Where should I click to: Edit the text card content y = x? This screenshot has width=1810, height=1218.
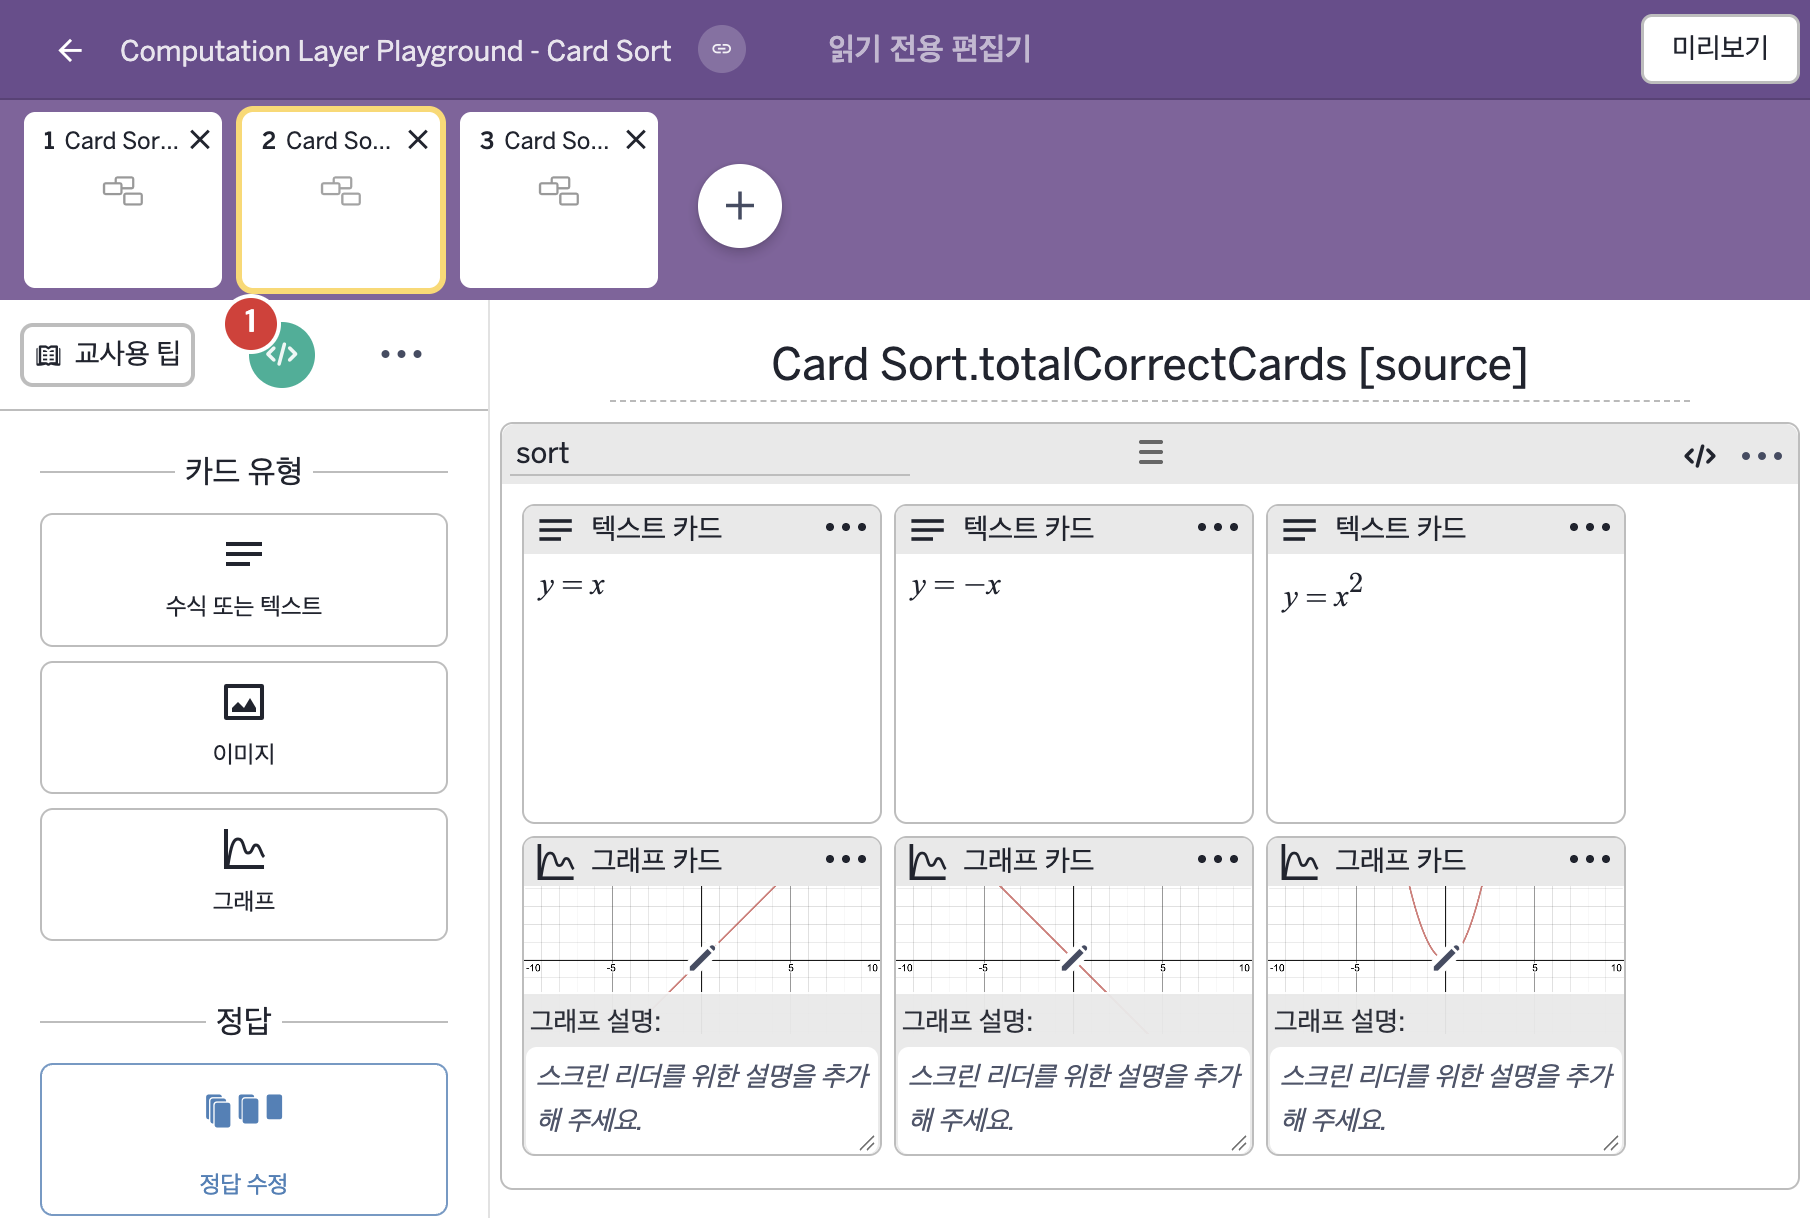pos(702,686)
